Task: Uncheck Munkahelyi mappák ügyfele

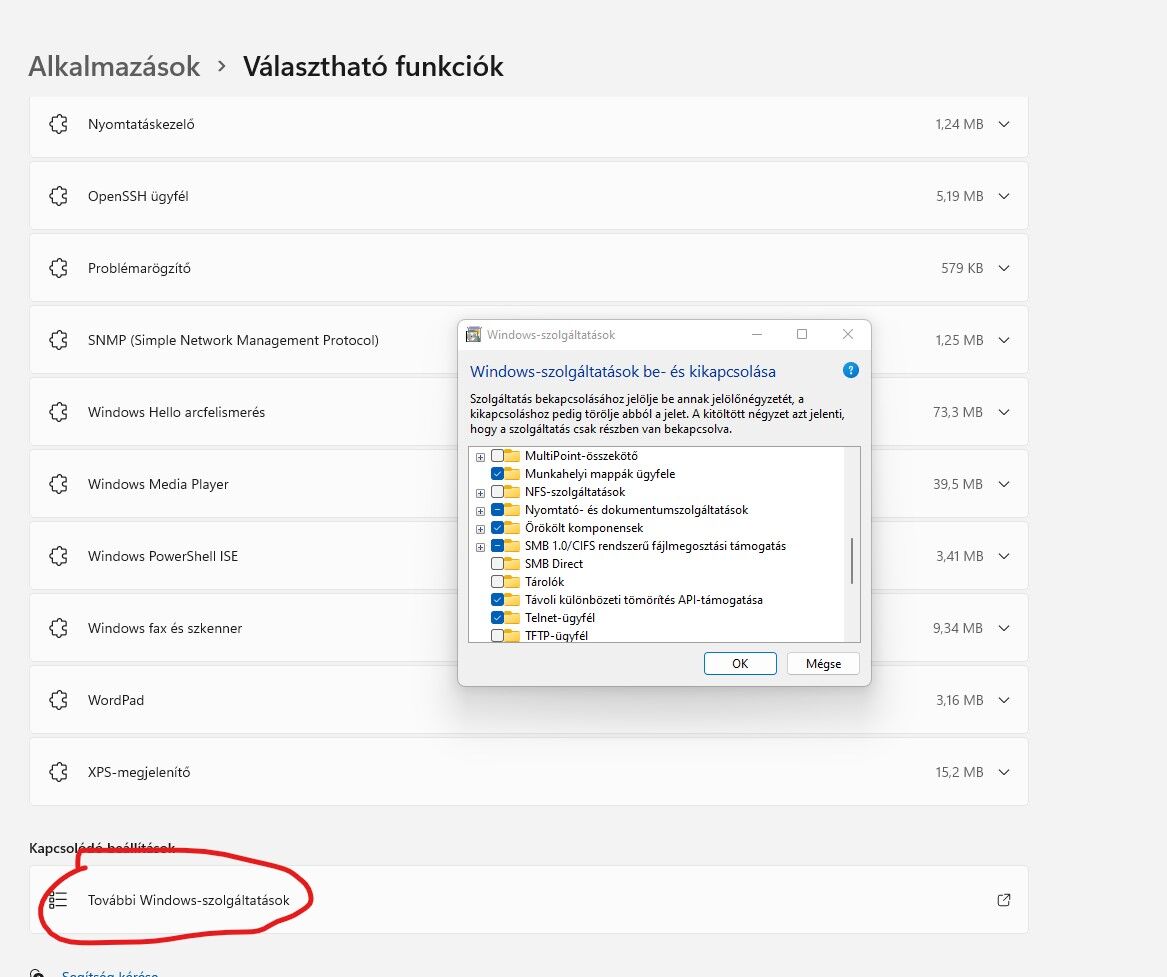Action: (497, 473)
